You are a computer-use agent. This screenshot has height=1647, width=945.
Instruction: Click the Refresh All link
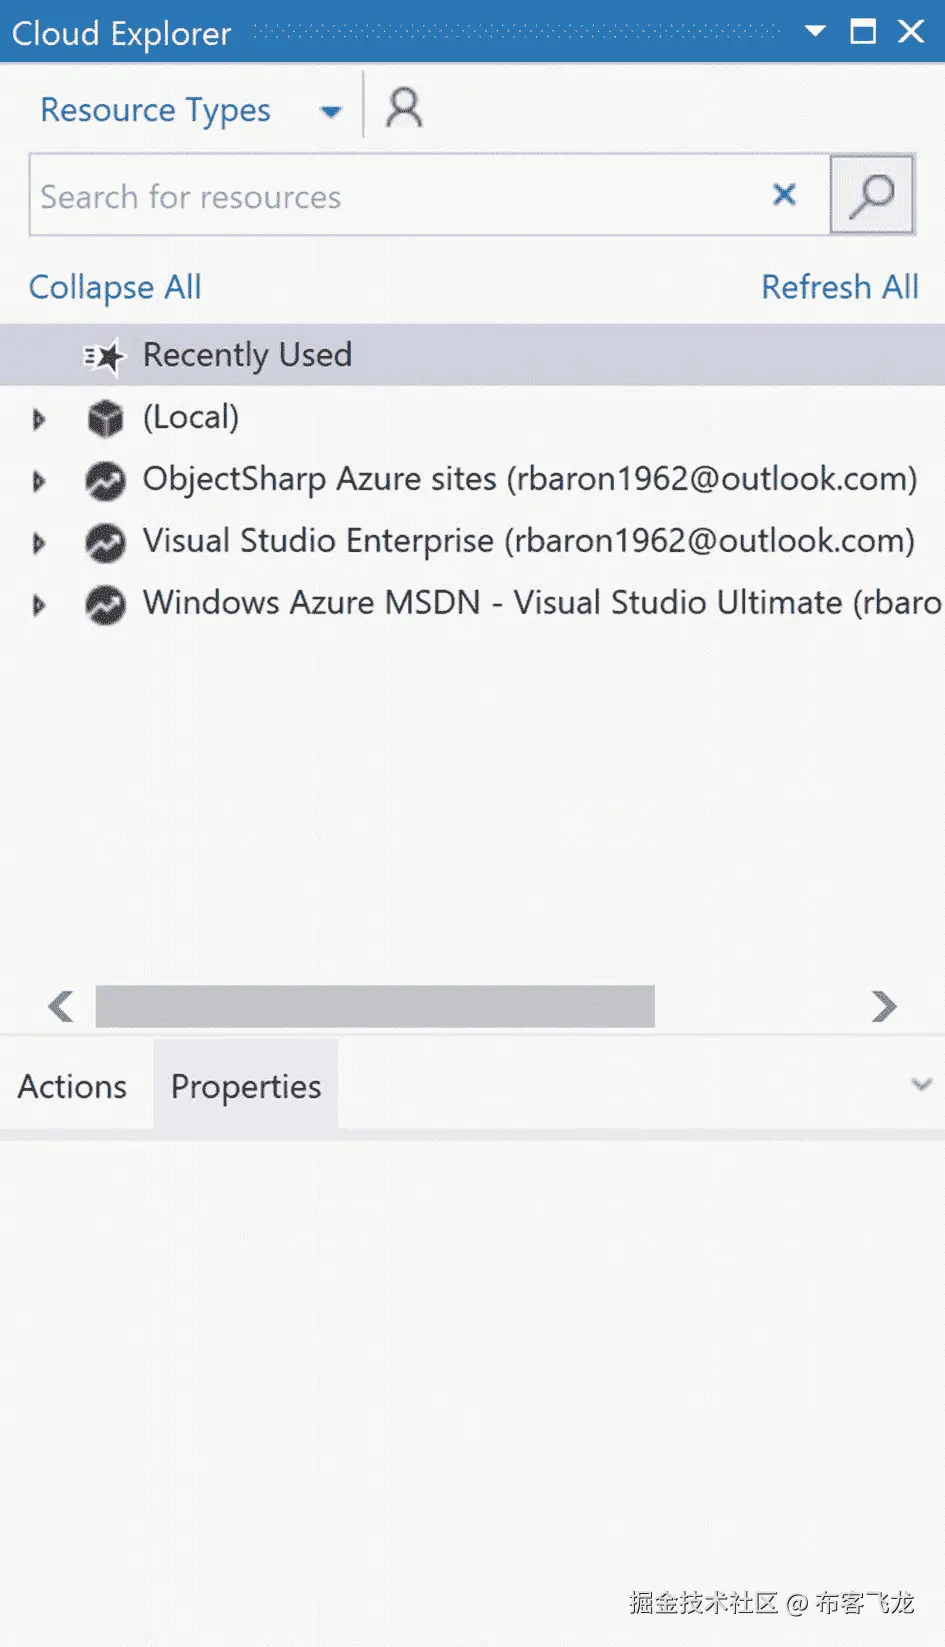pos(839,288)
